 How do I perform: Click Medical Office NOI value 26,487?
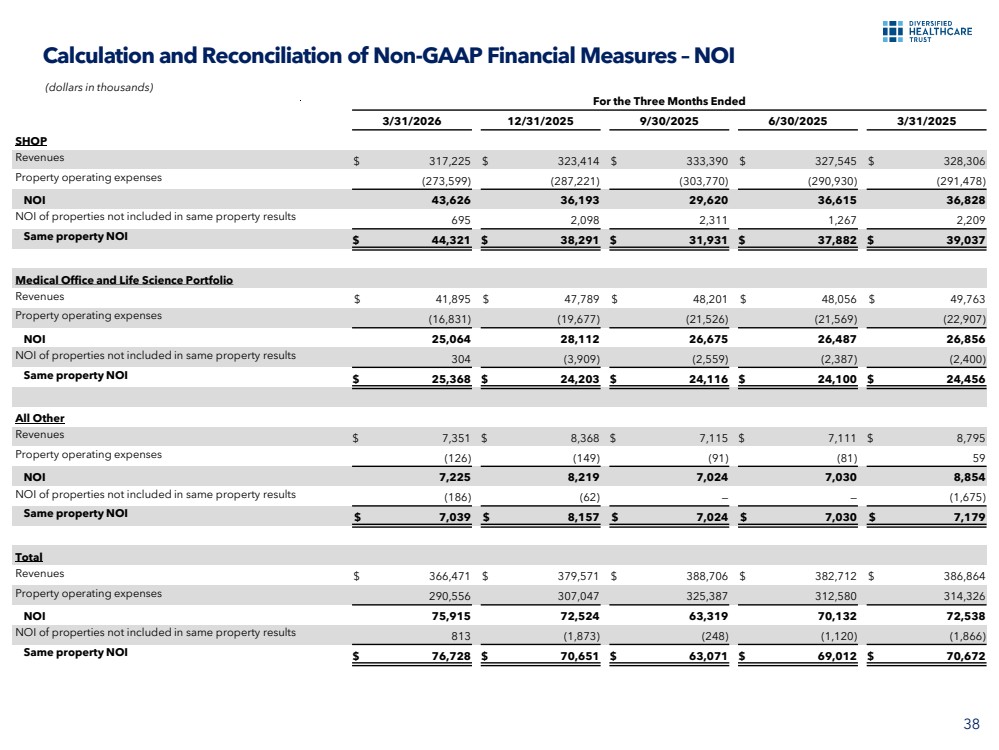point(837,339)
